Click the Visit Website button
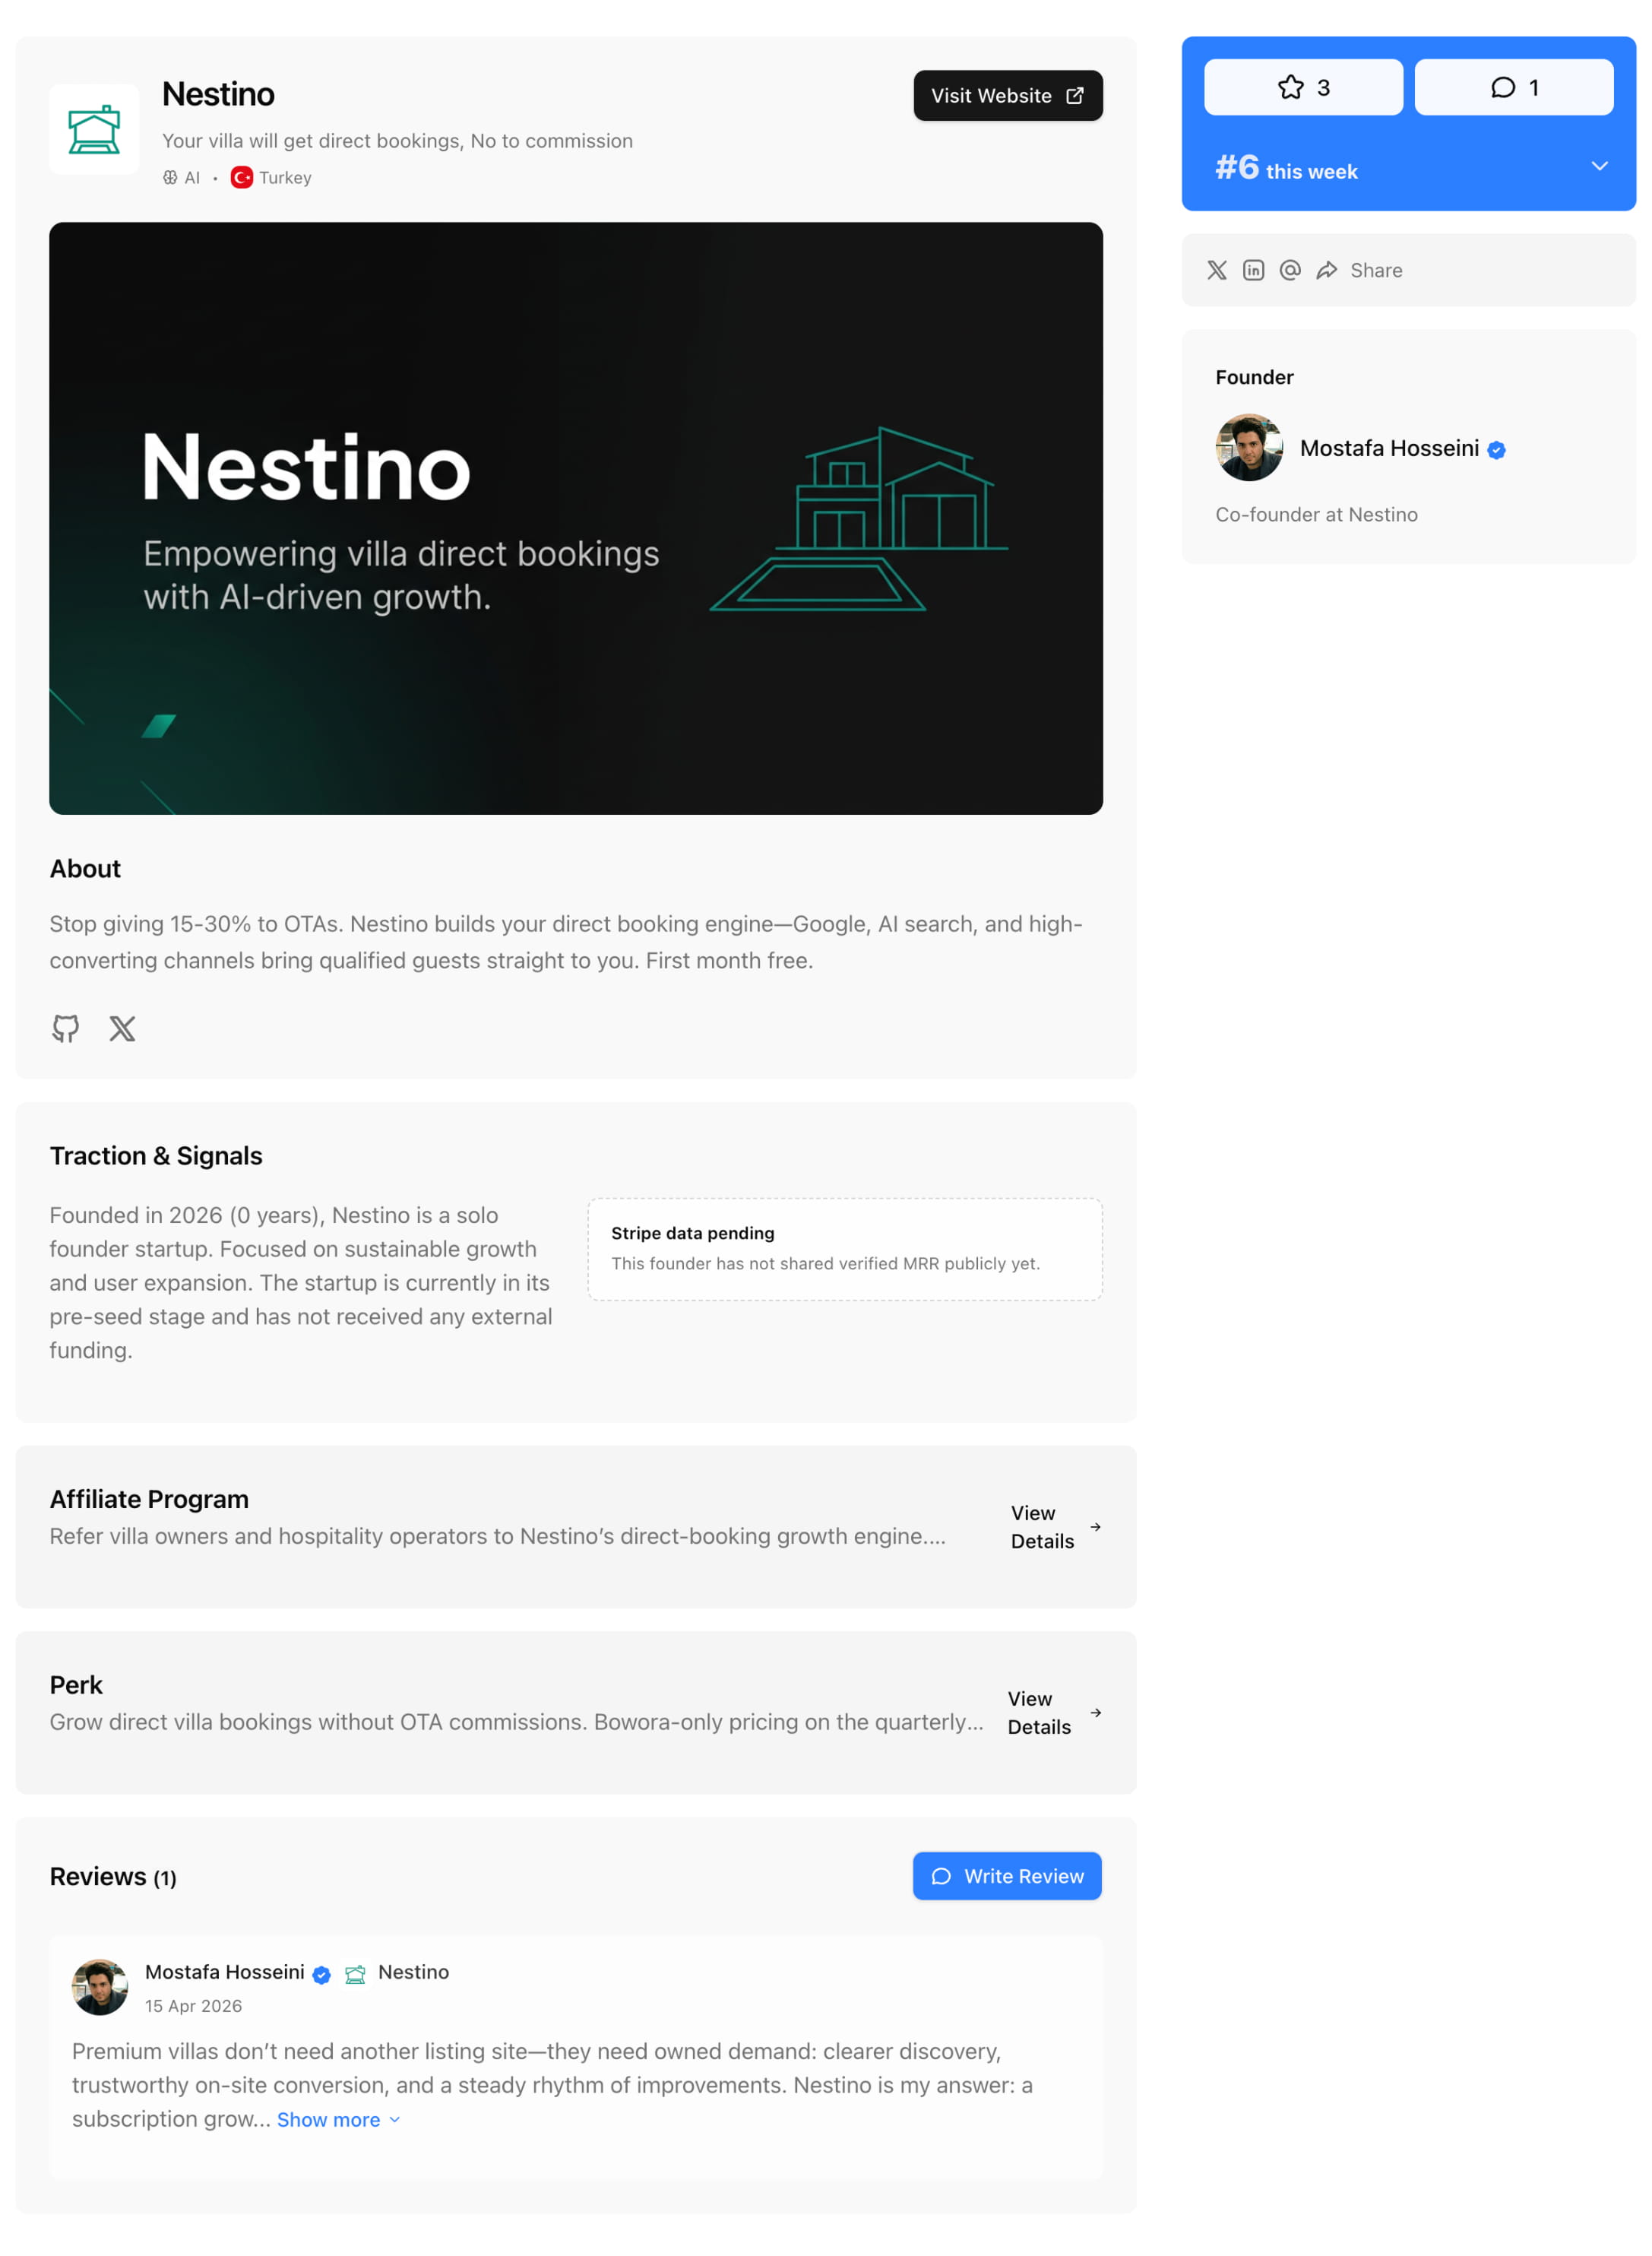 (1007, 95)
